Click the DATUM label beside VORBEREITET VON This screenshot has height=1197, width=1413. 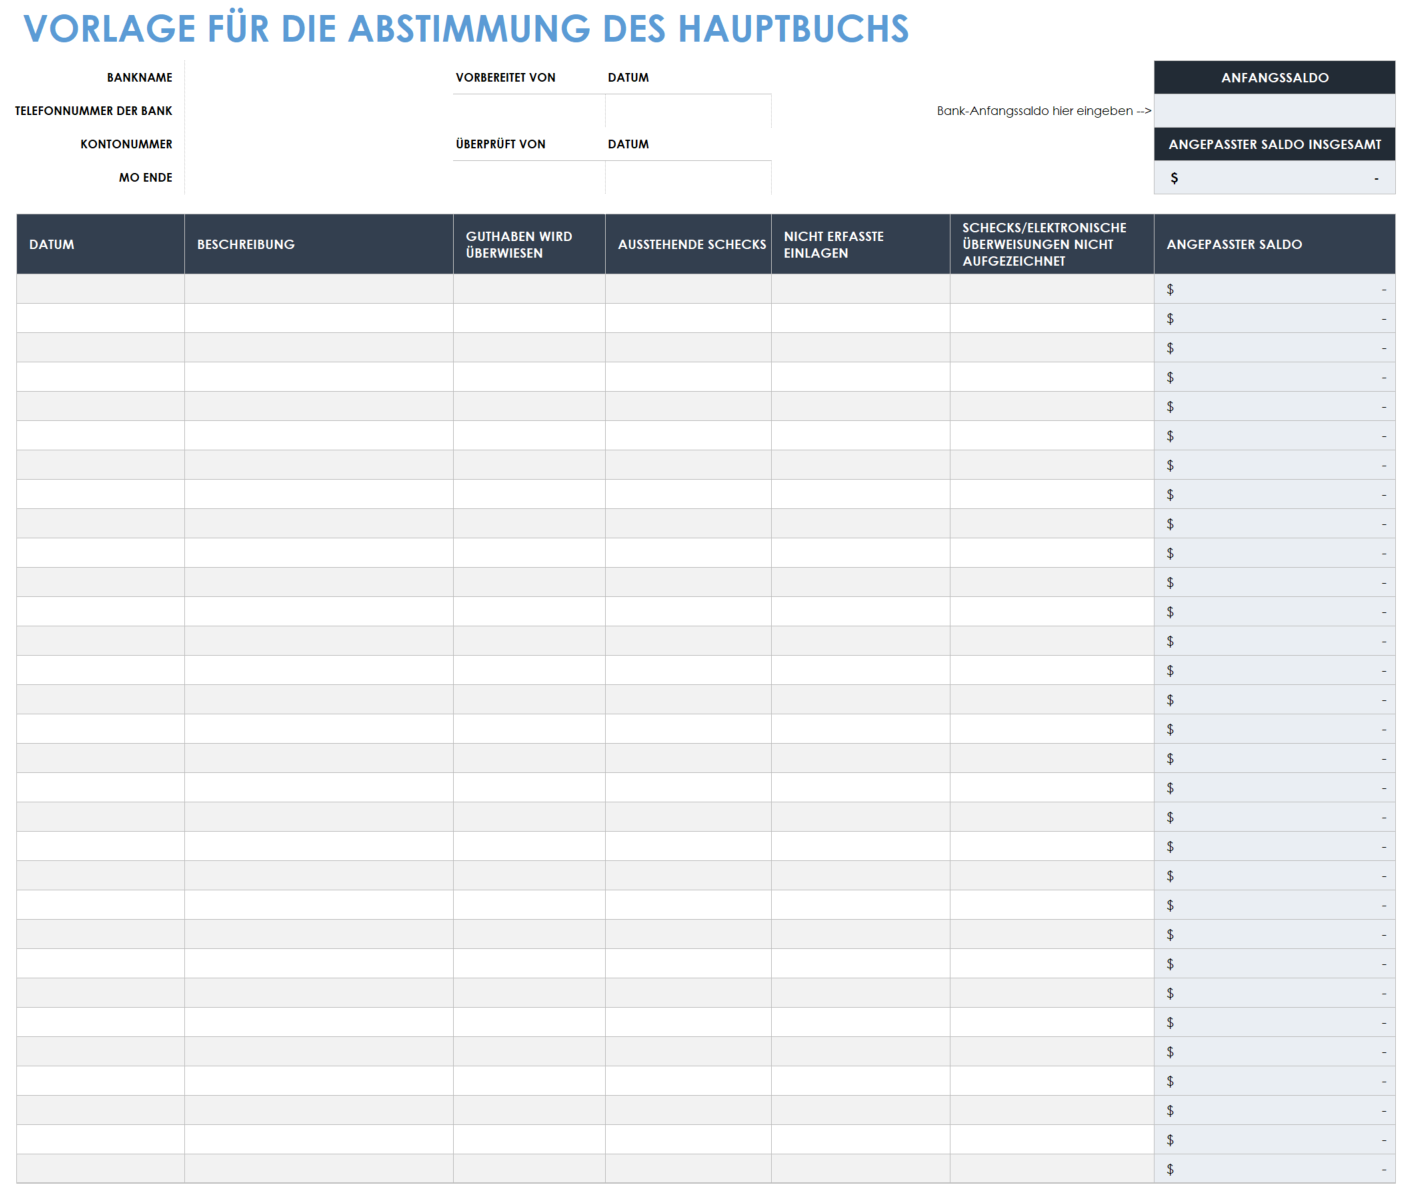click(x=629, y=77)
